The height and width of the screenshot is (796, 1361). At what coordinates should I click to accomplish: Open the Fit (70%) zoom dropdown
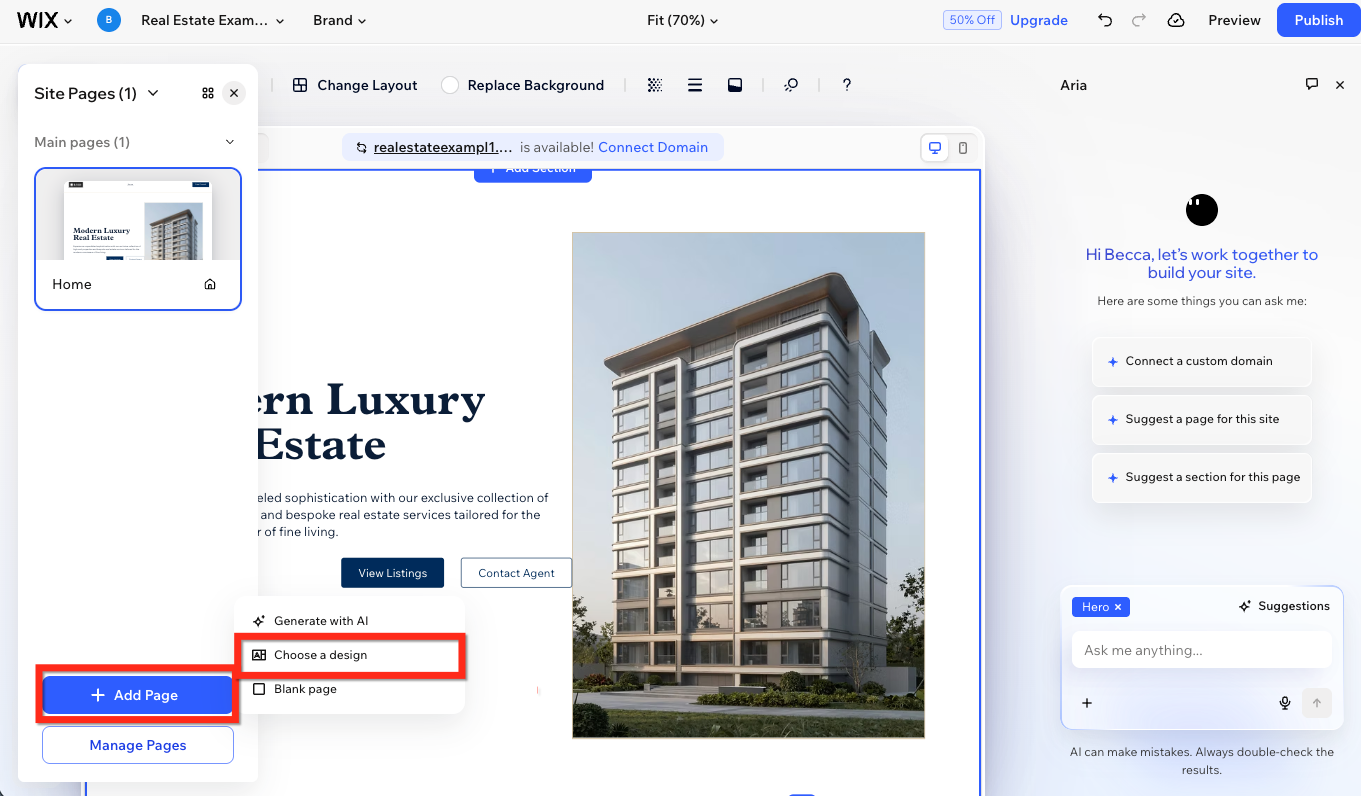(682, 20)
